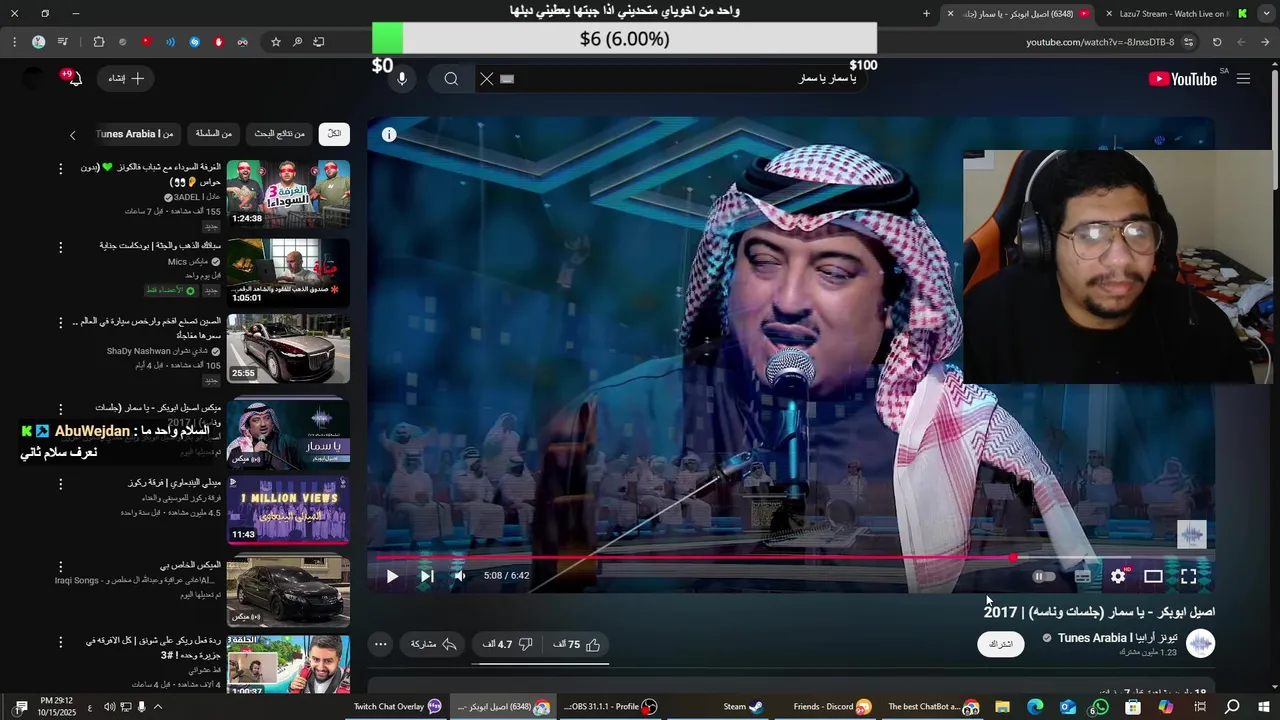
Task: Open the media control toolbar icon
Action: pos(63,42)
